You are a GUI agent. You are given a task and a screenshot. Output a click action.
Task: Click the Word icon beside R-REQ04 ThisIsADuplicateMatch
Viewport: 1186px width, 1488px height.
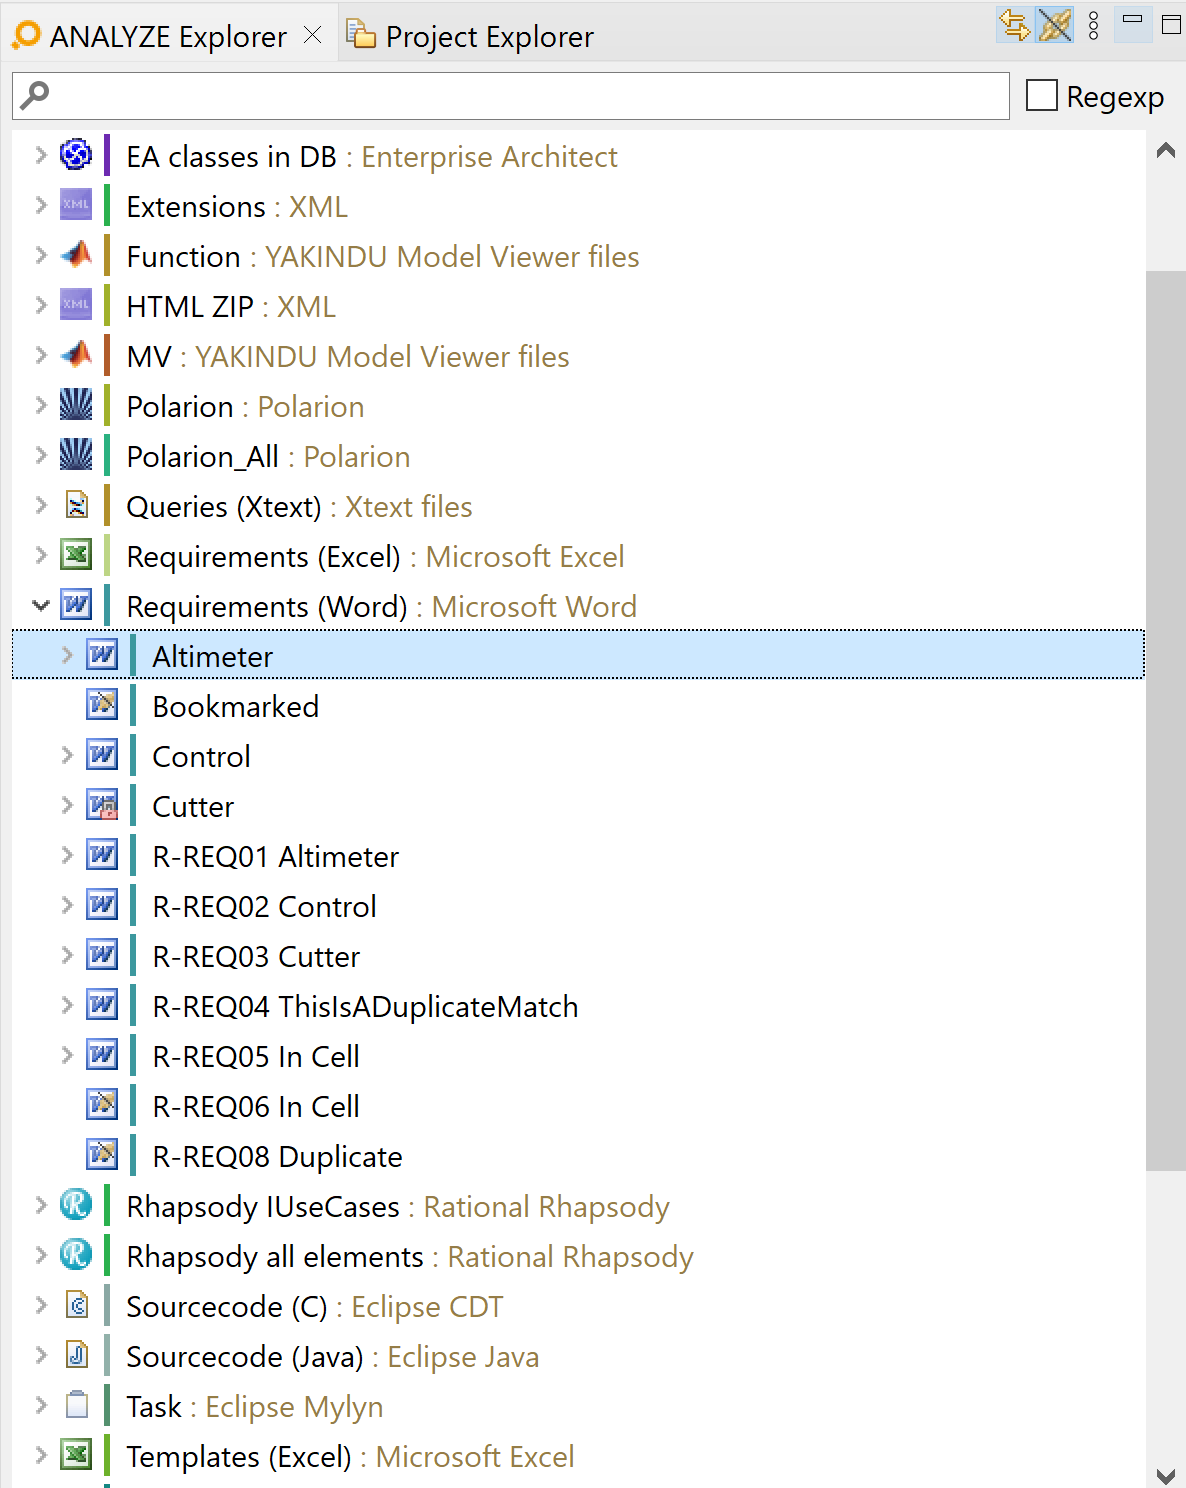click(x=102, y=1005)
